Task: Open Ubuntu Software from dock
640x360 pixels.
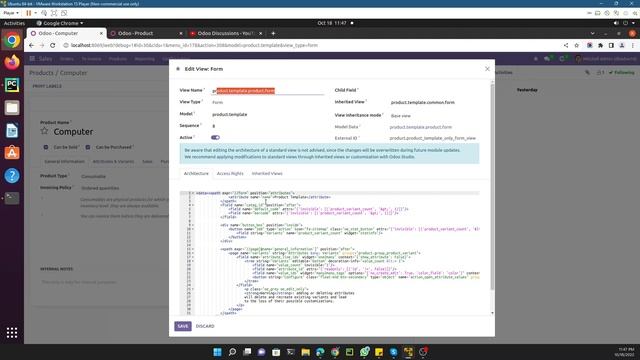Action: (x=12, y=153)
